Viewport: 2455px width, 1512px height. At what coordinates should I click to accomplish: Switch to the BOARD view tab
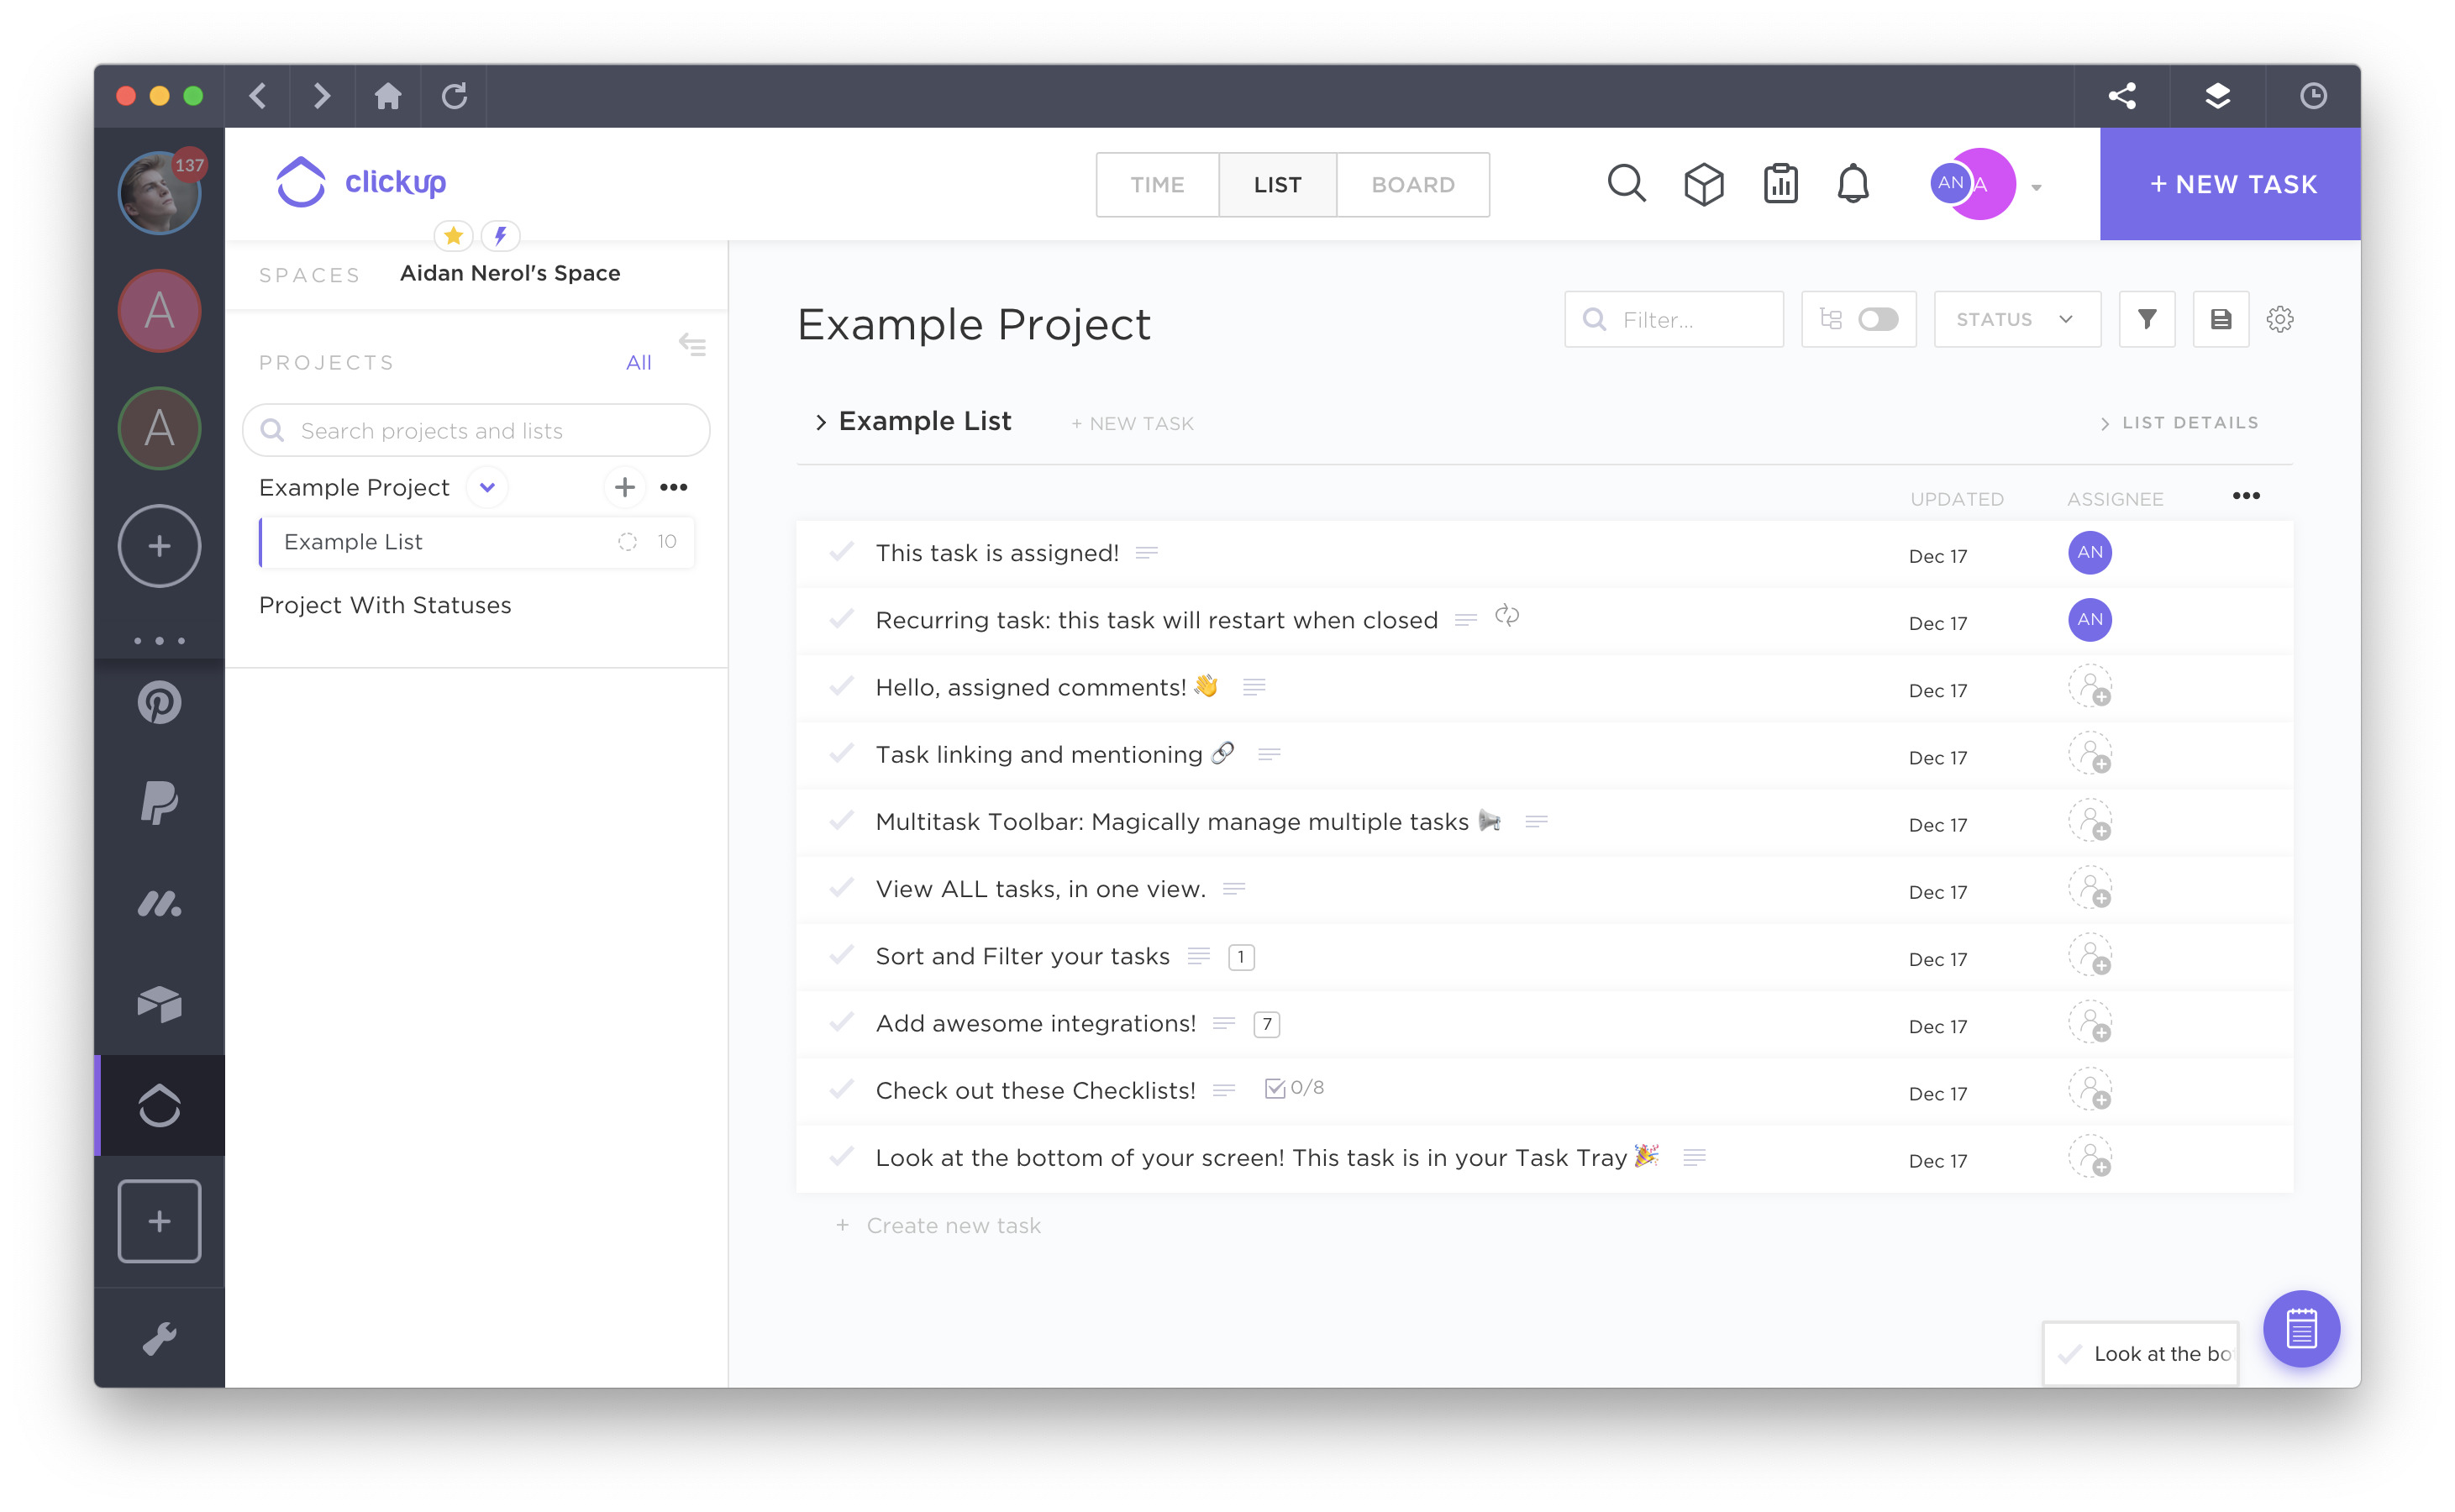click(1411, 182)
